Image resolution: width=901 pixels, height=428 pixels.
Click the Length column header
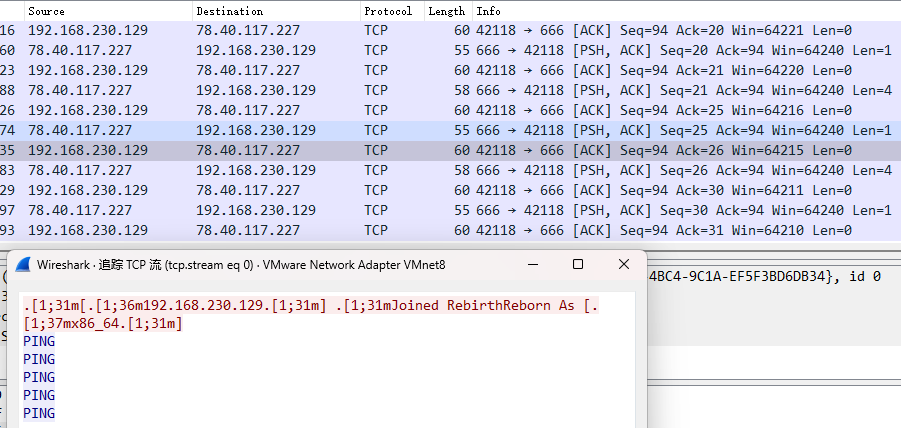click(x=446, y=11)
